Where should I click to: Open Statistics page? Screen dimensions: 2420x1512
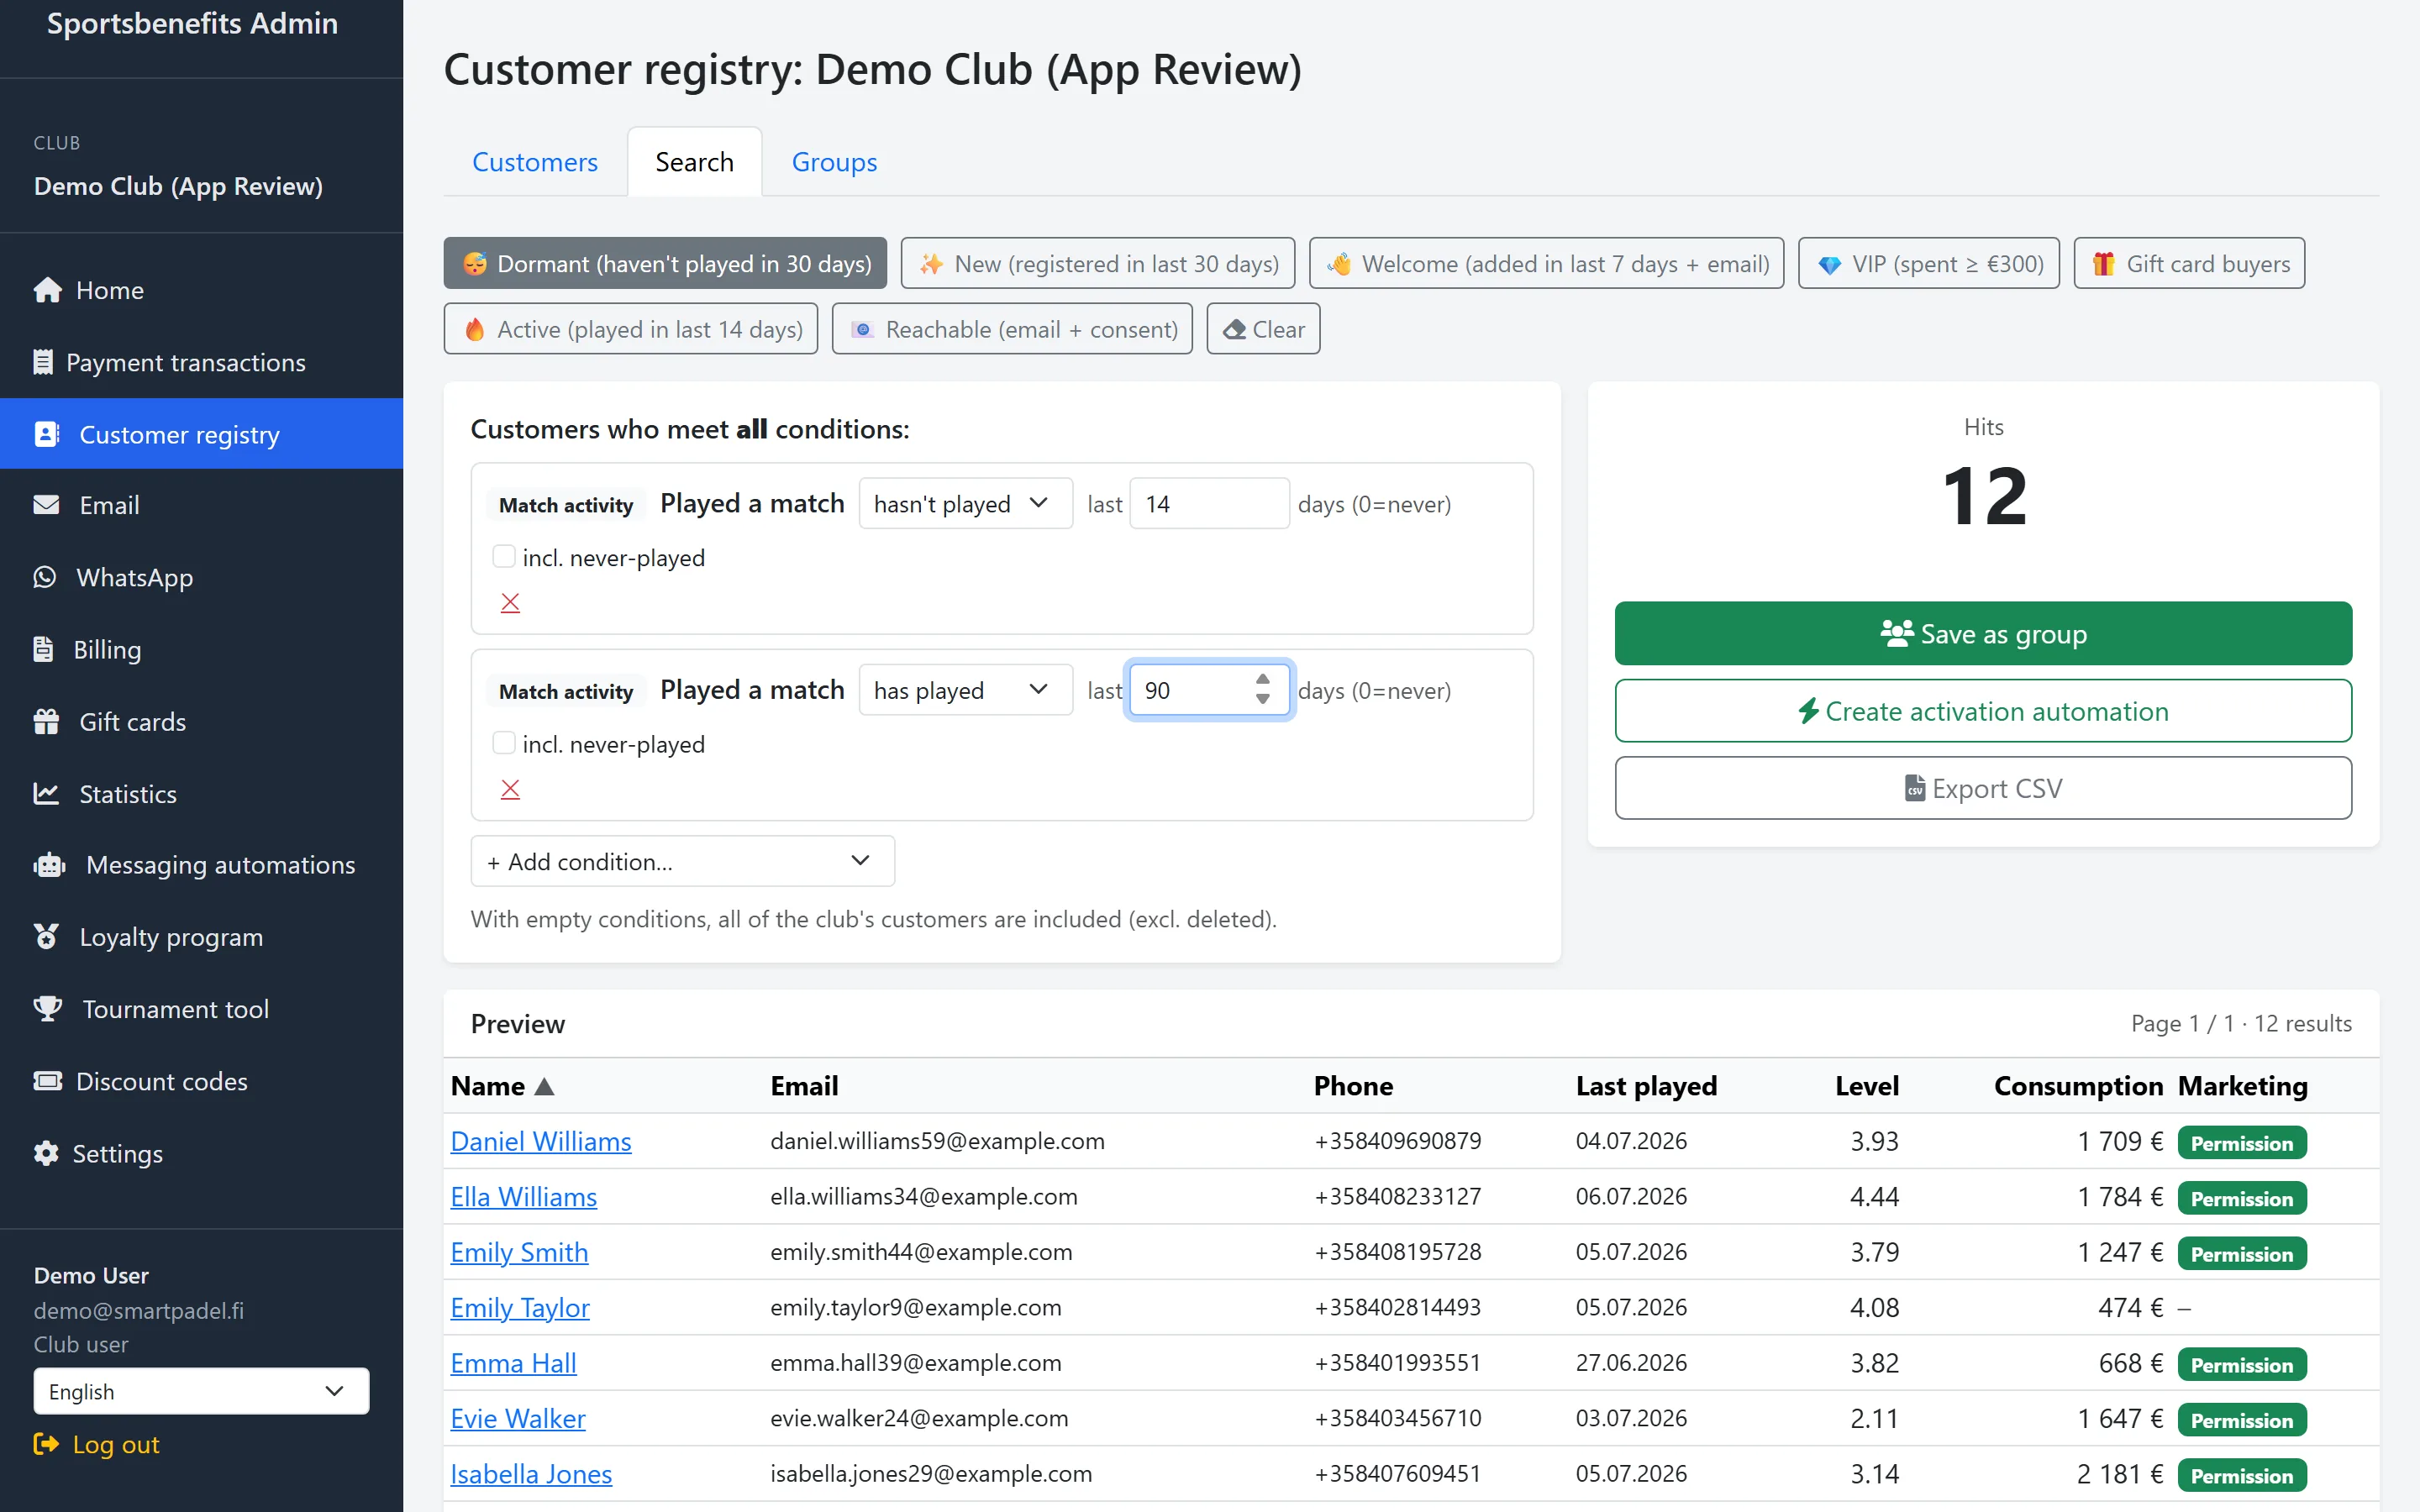pos(201,793)
